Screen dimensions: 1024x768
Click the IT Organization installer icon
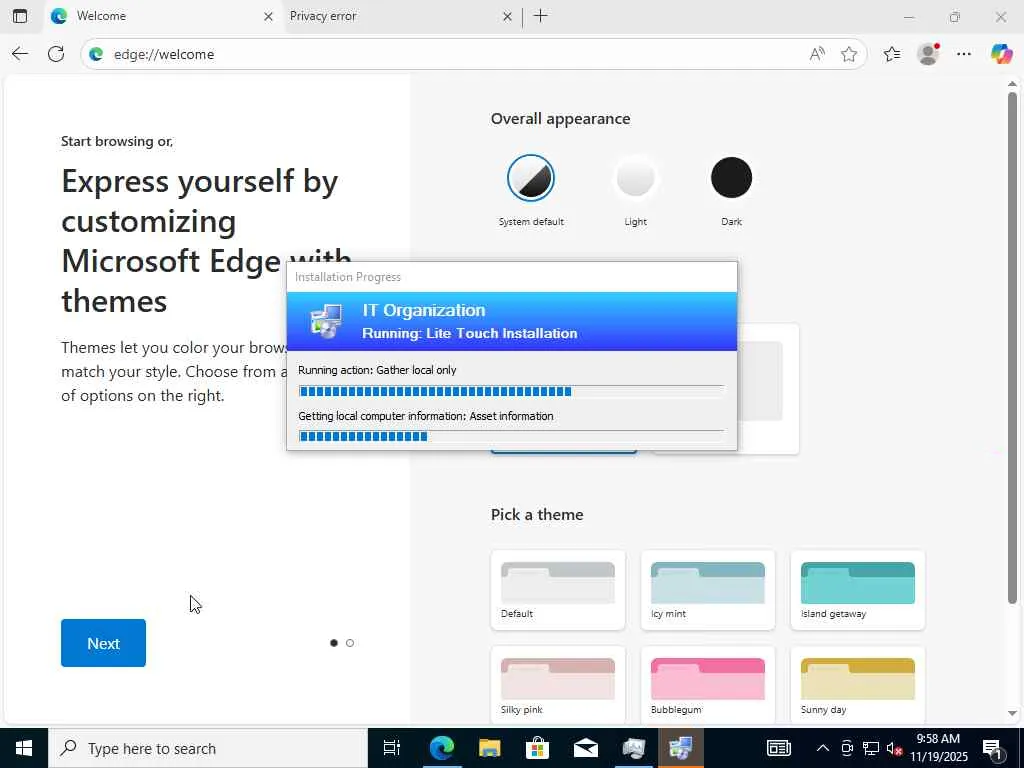[326, 321]
